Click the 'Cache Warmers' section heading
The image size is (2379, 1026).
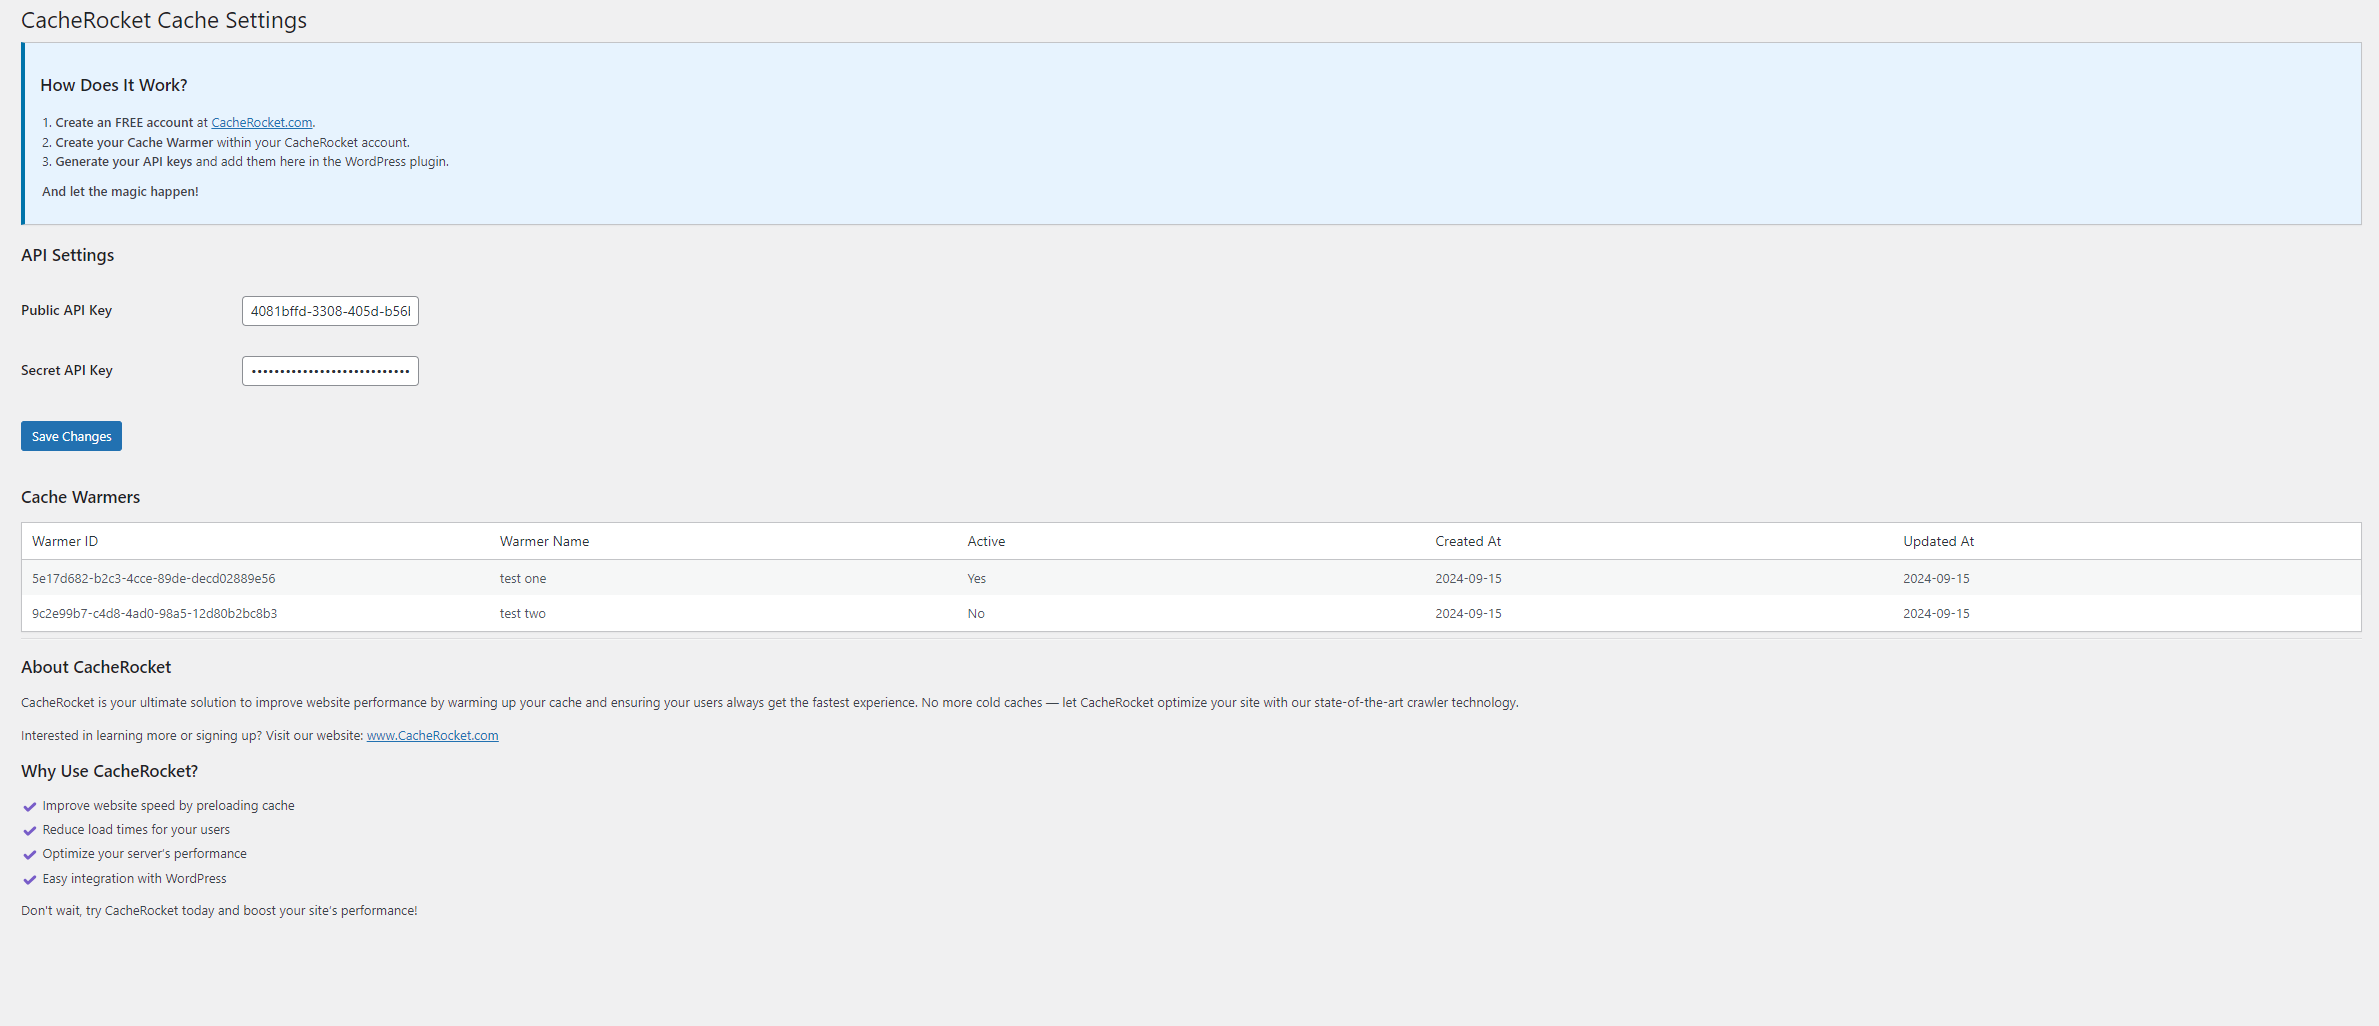(x=81, y=497)
